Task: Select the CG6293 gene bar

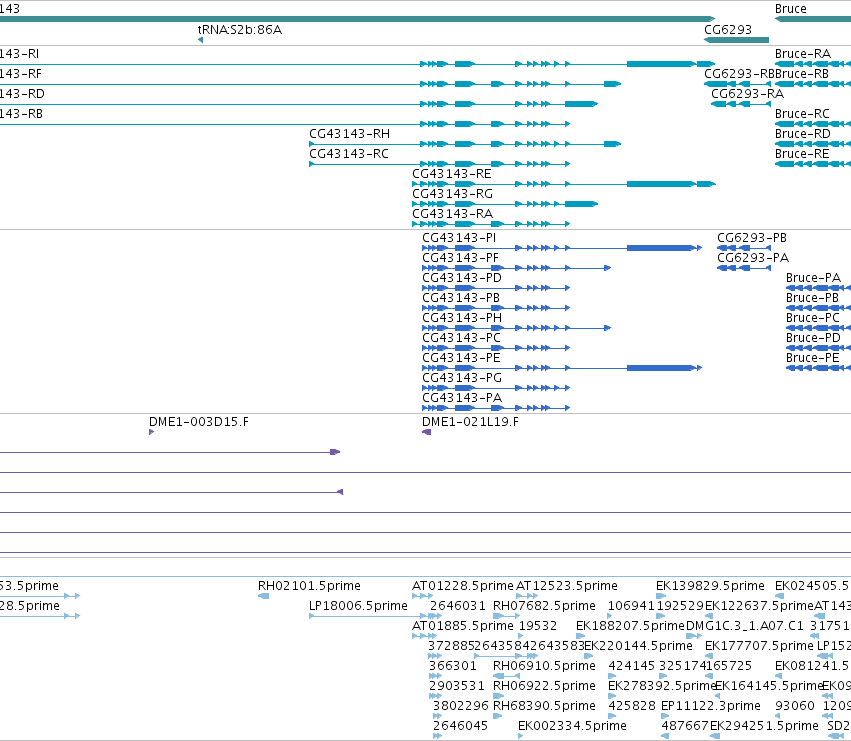Action: tap(736, 40)
